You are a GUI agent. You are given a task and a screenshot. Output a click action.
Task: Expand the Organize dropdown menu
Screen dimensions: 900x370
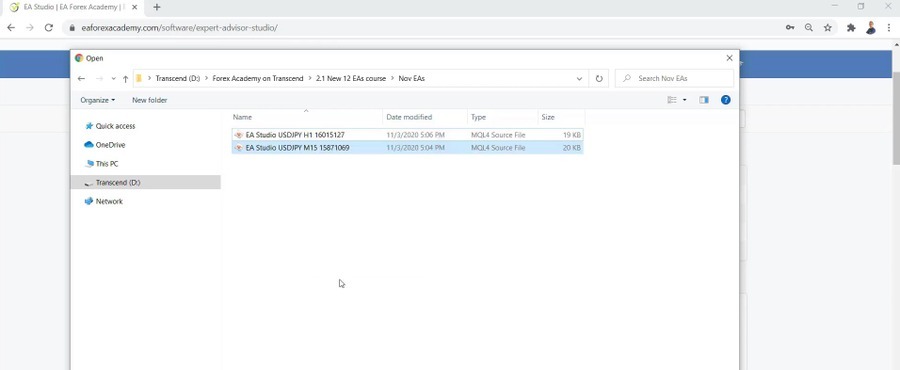98,100
